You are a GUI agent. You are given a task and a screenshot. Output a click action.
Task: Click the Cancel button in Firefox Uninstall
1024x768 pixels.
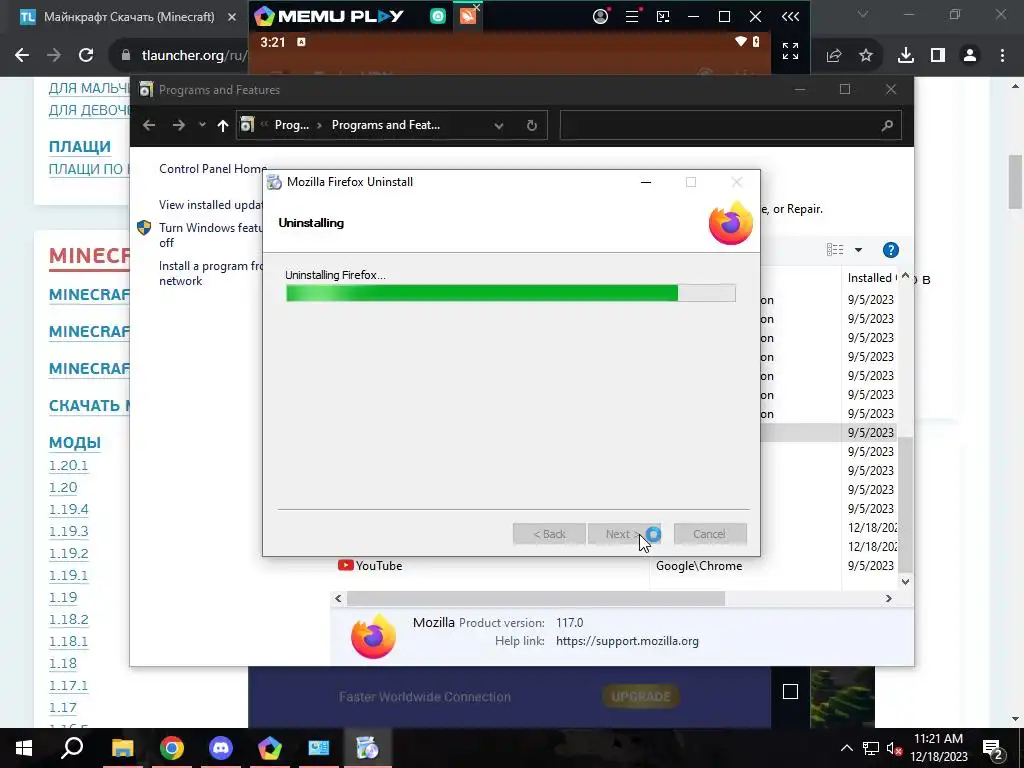(x=710, y=534)
